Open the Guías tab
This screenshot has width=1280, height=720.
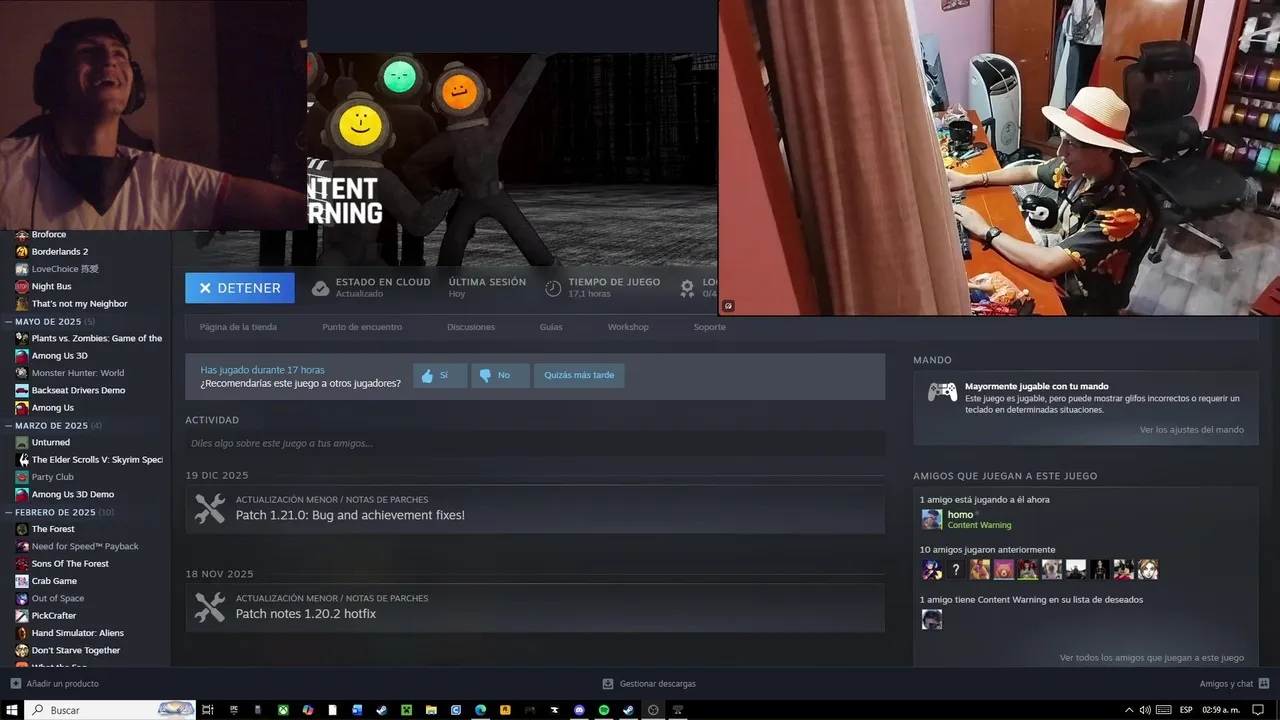tap(551, 327)
